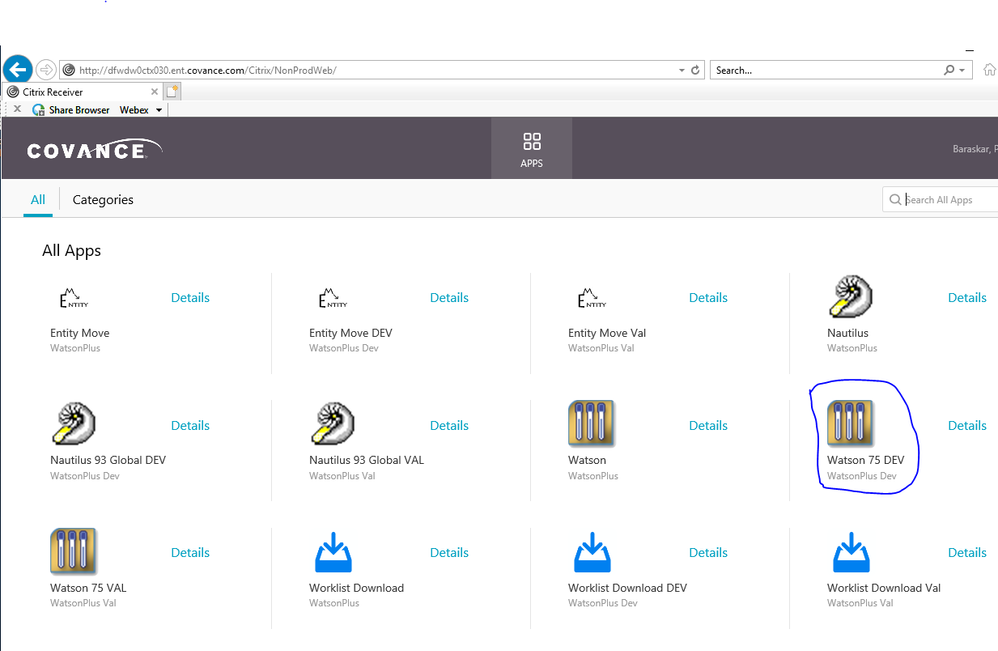Launch Watson 75 VAL app icon
Viewport: 998px width, 651px height.
74,552
